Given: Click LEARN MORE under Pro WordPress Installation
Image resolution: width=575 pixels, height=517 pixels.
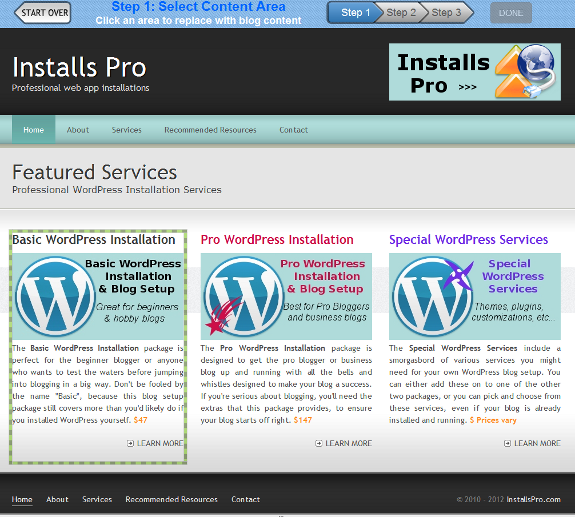Looking at the screenshot, I should pyautogui.click(x=348, y=443).
